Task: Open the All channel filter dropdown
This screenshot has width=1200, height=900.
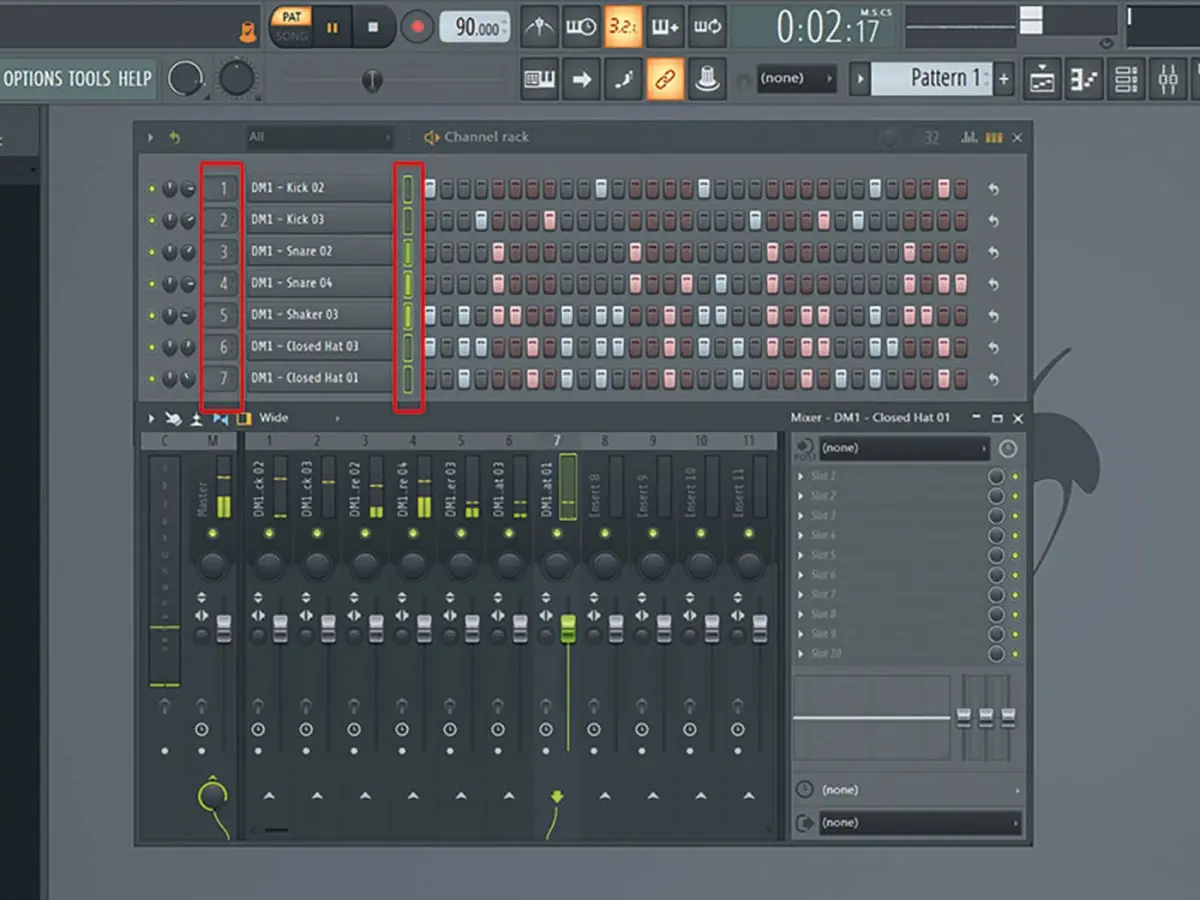Action: click(x=320, y=137)
